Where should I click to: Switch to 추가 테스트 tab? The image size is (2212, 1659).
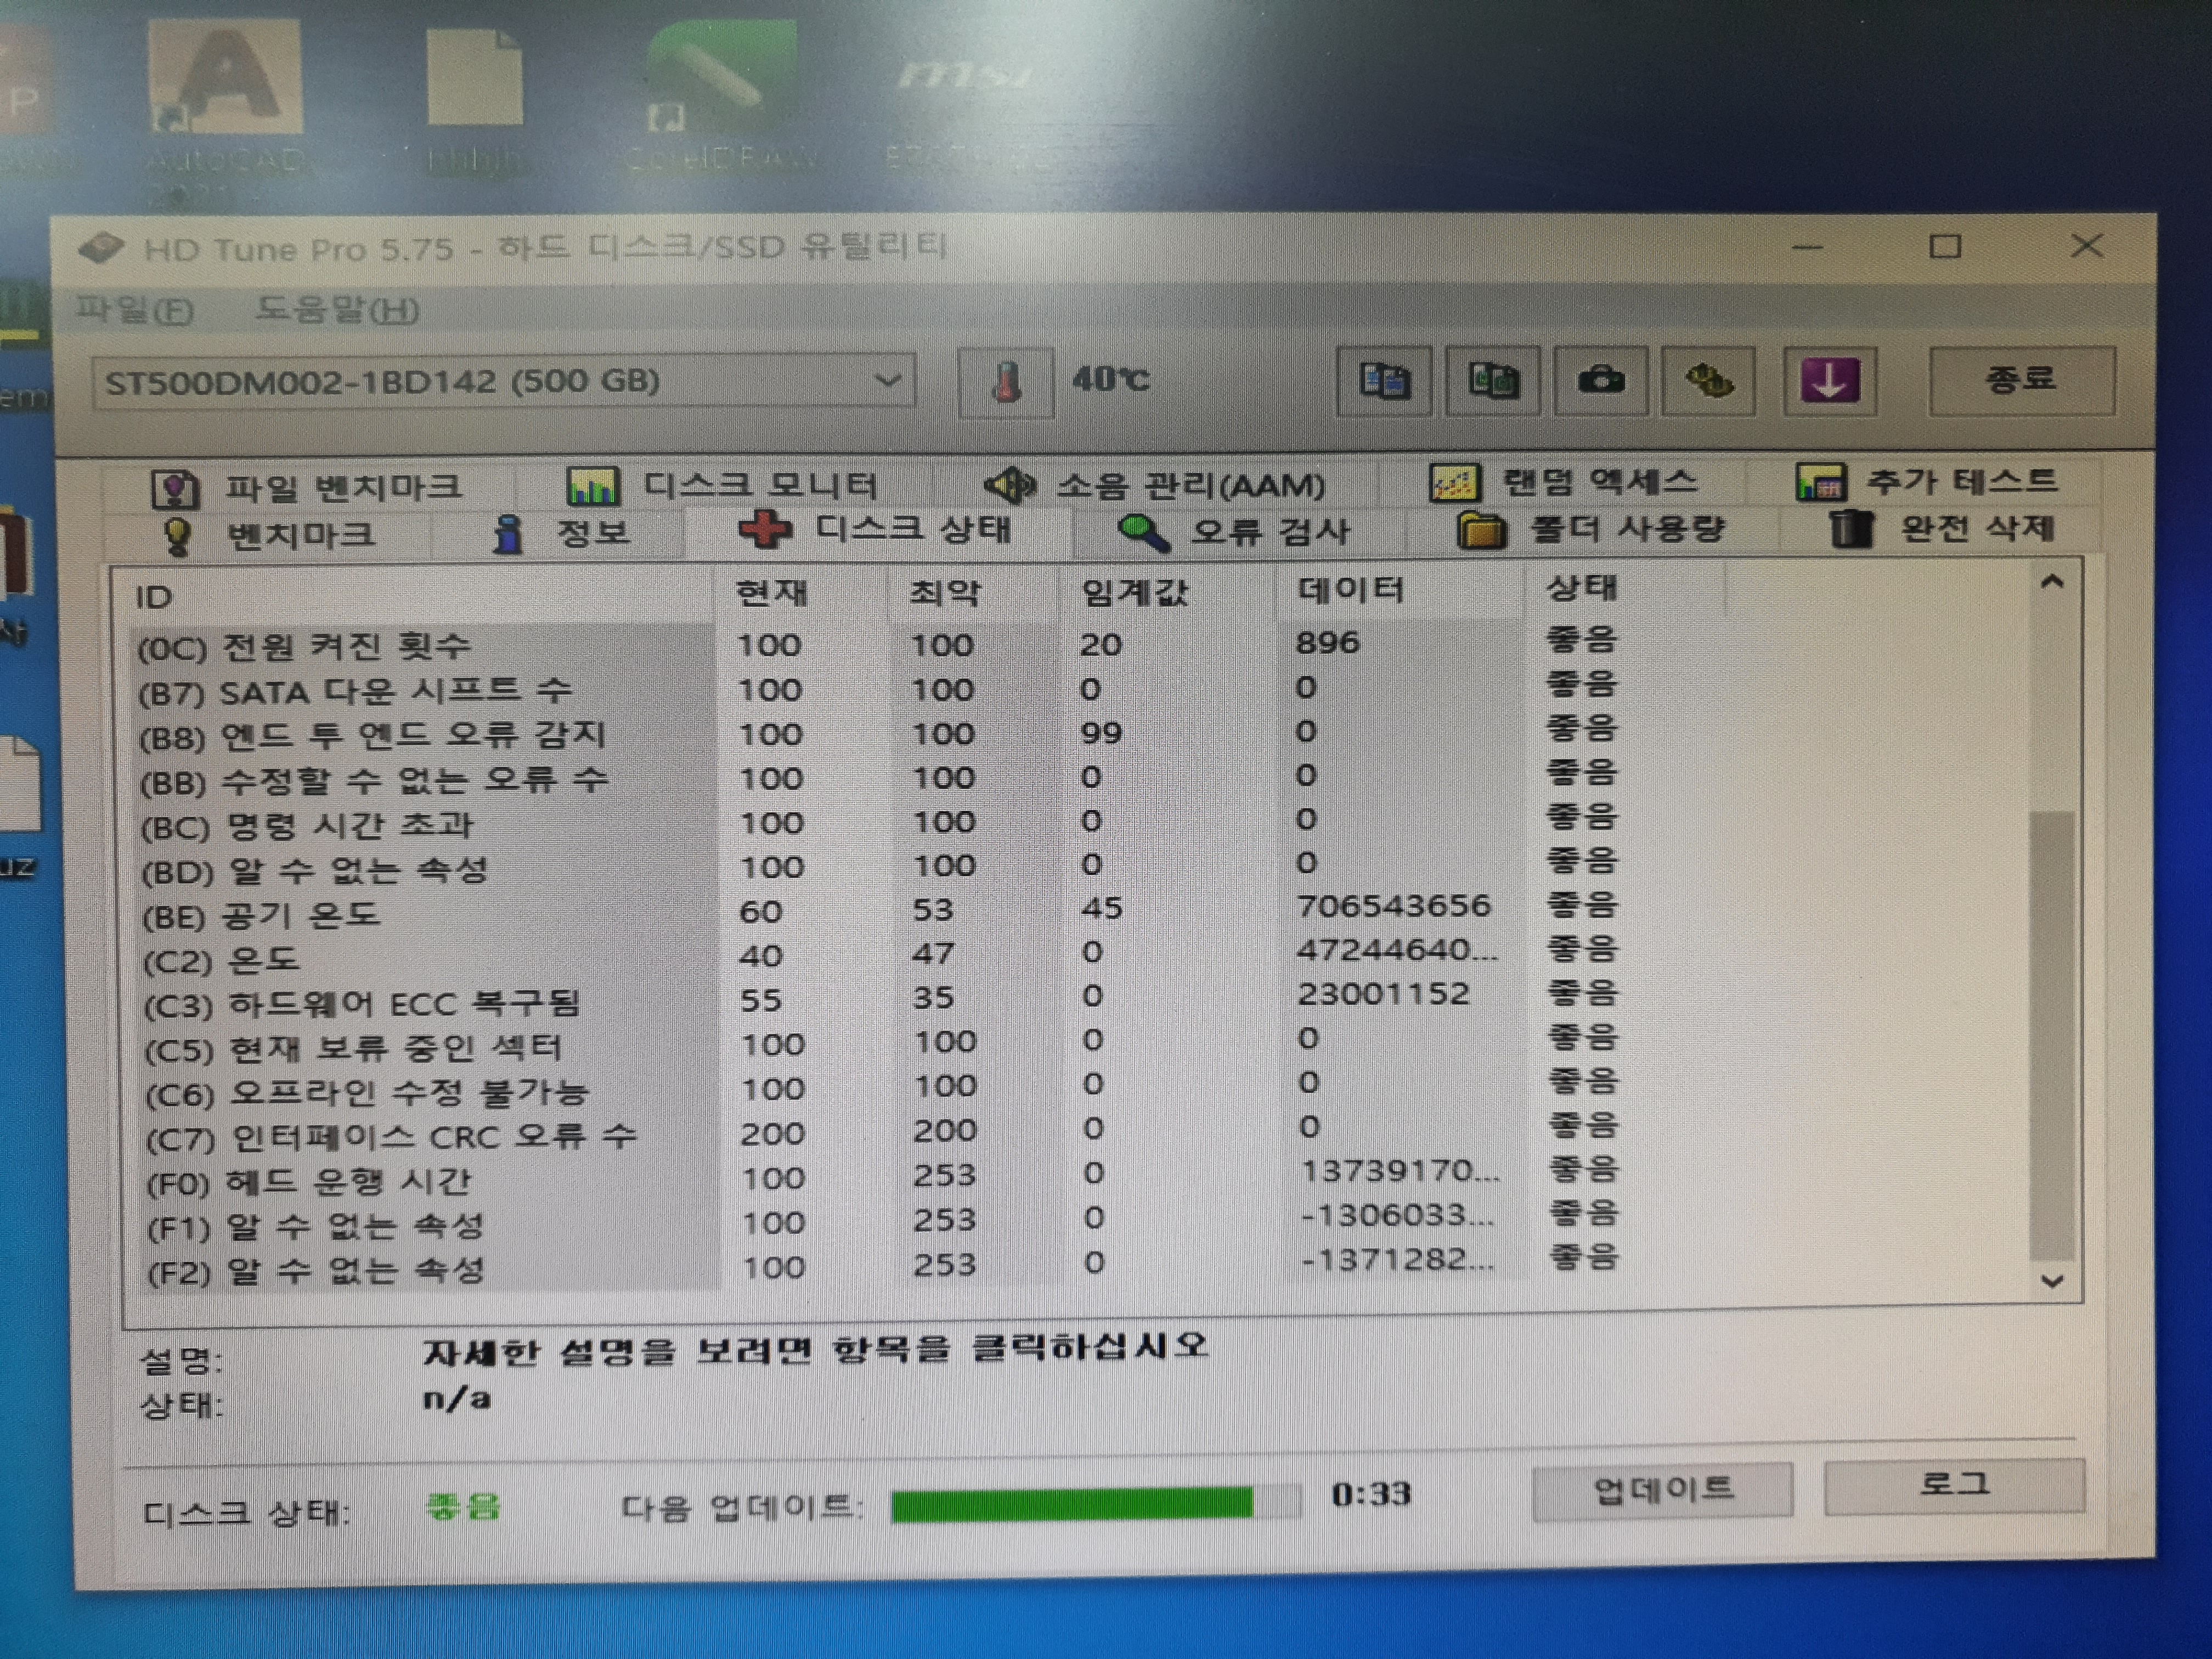(x=1927, y=481)
